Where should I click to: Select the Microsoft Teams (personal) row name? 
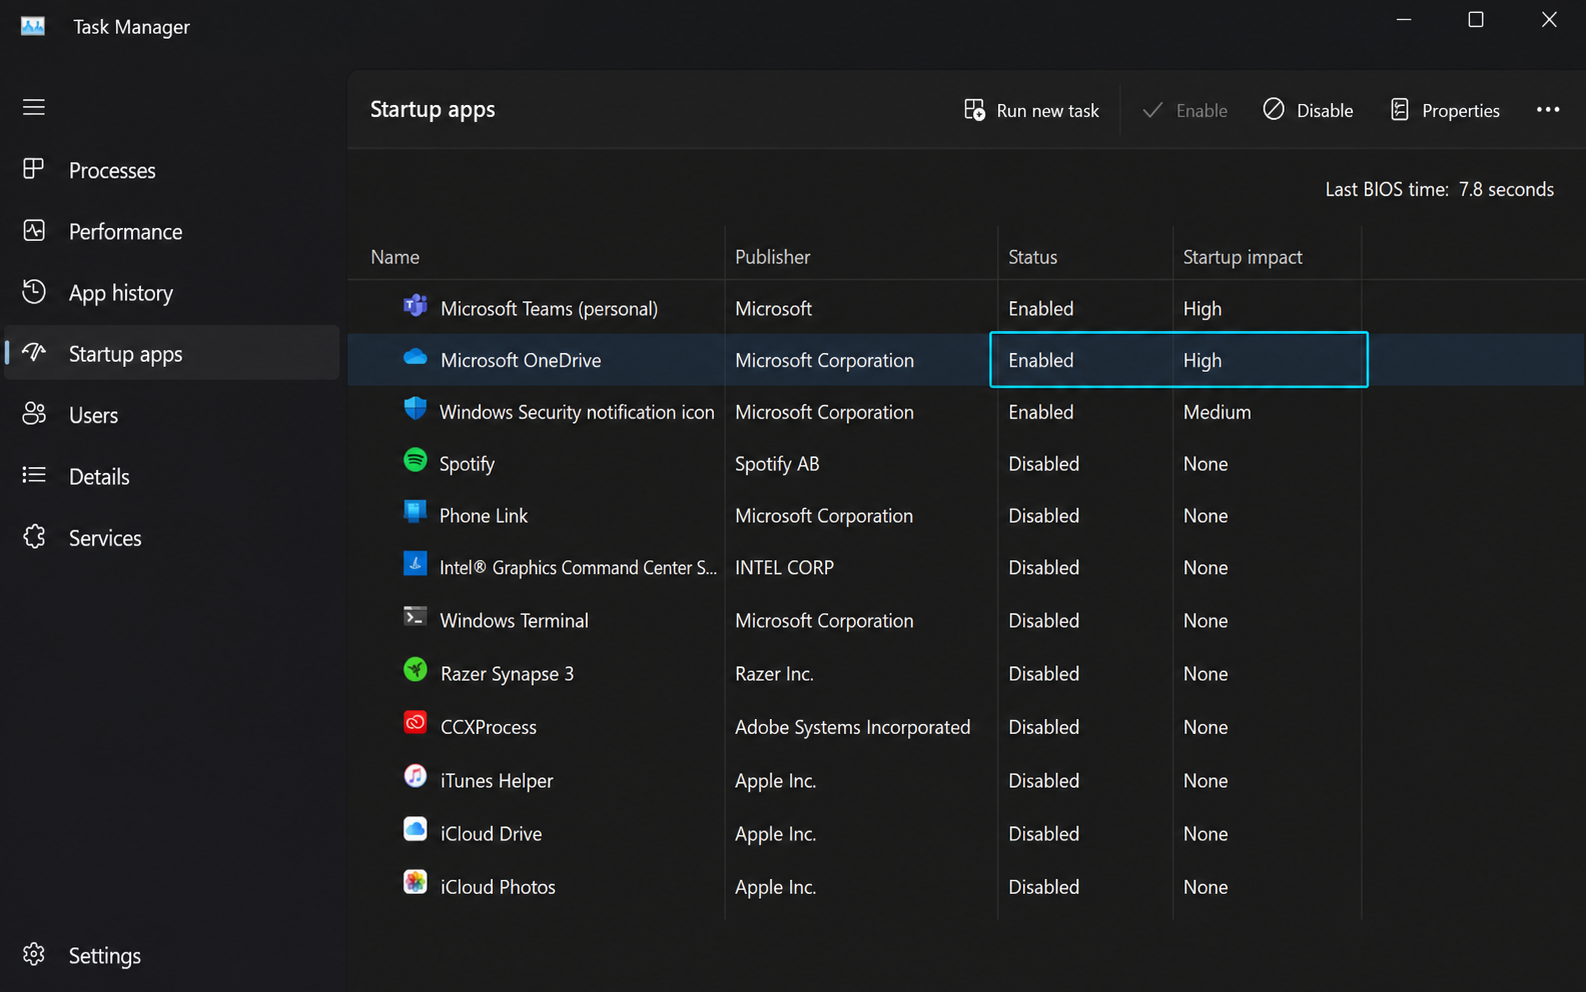549,309
